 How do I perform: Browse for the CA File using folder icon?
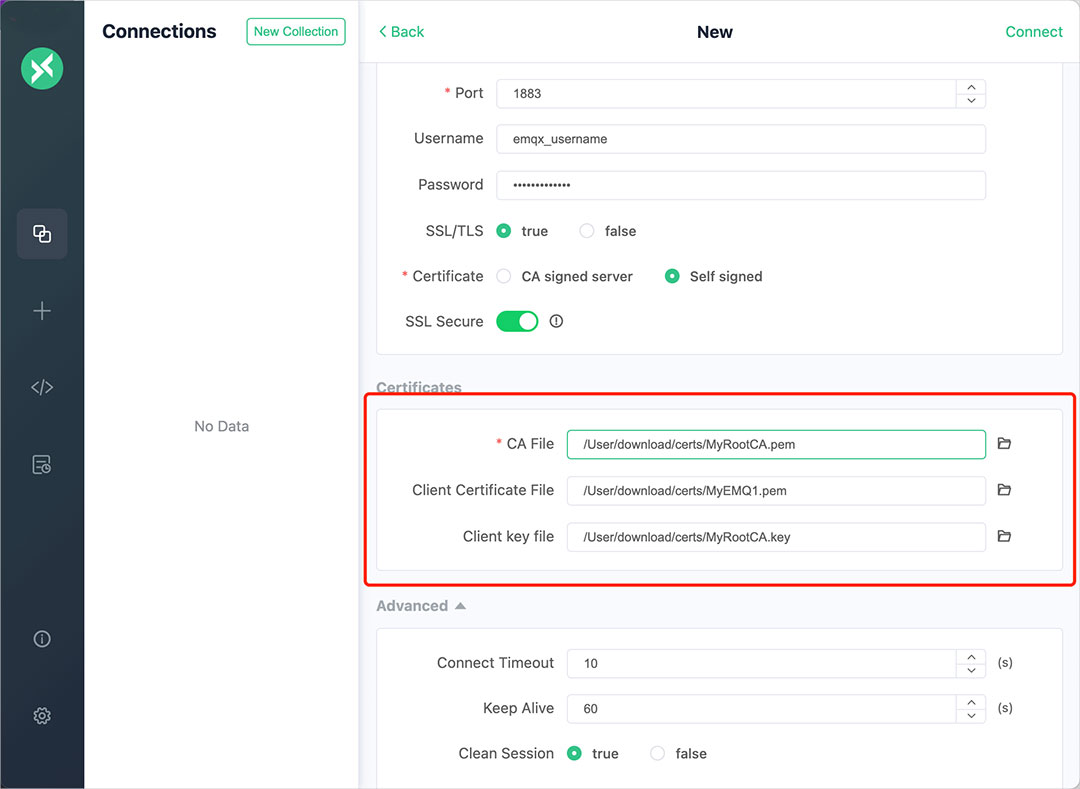1004,443
